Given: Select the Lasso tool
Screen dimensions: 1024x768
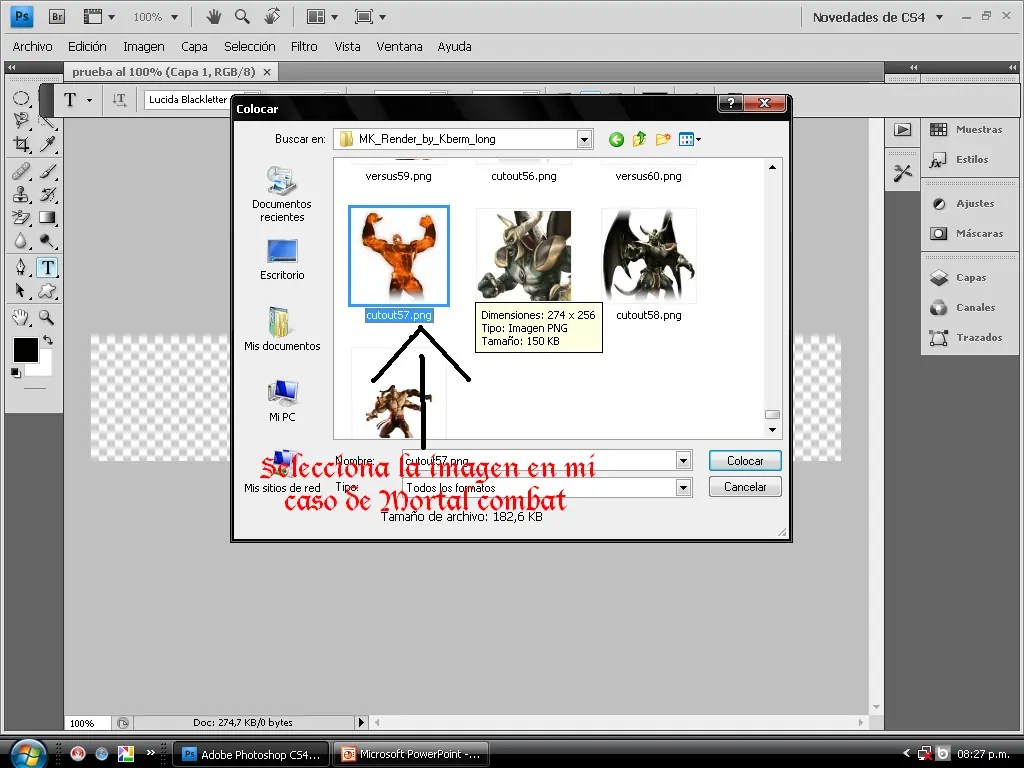Looking at the screenshot, I should click(x=21, y=120).
